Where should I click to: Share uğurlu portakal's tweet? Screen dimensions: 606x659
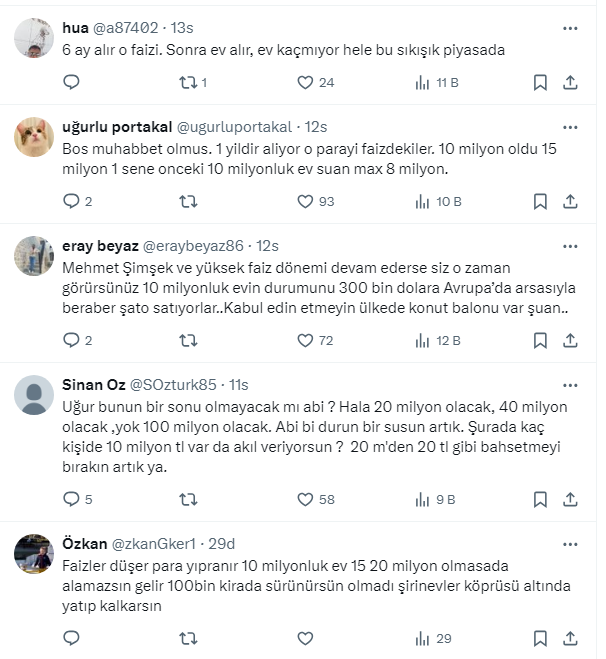570,201
